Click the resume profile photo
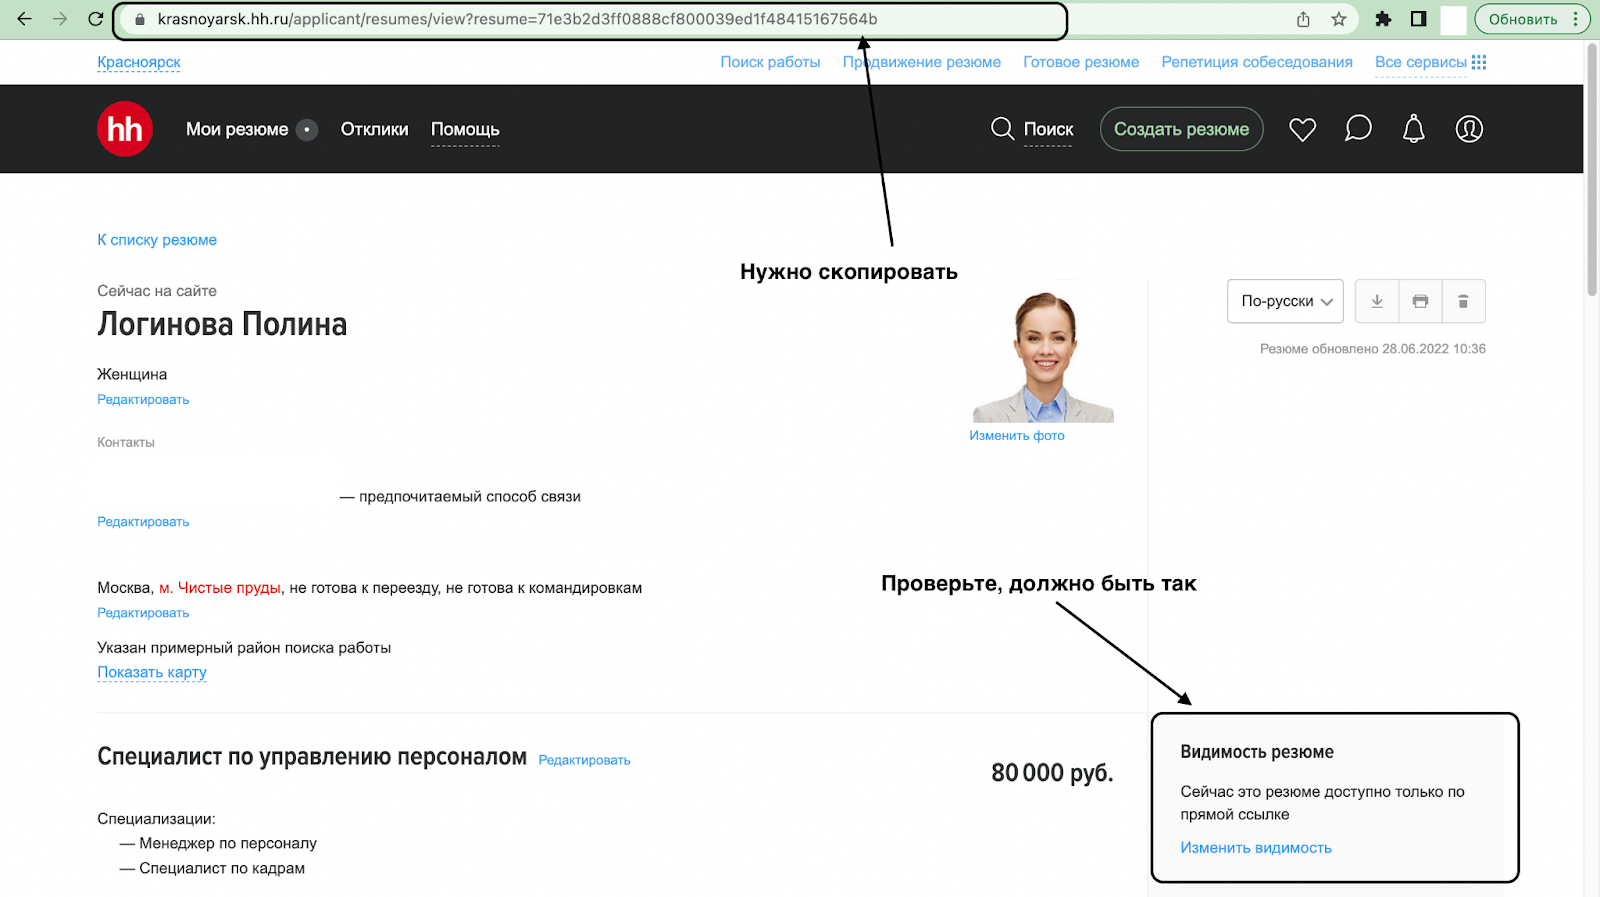 1043,356
